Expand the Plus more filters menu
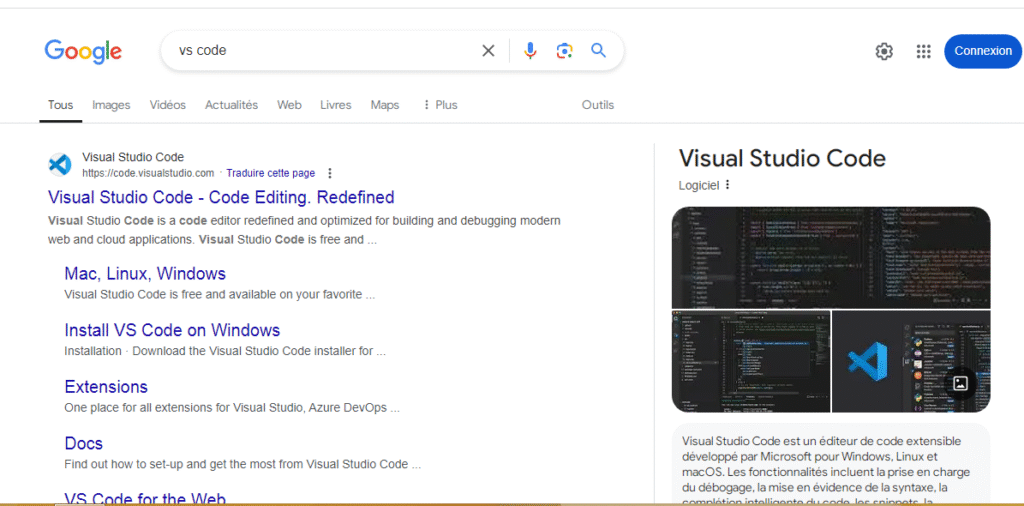 pyautogui.click(x=440, y=105)
